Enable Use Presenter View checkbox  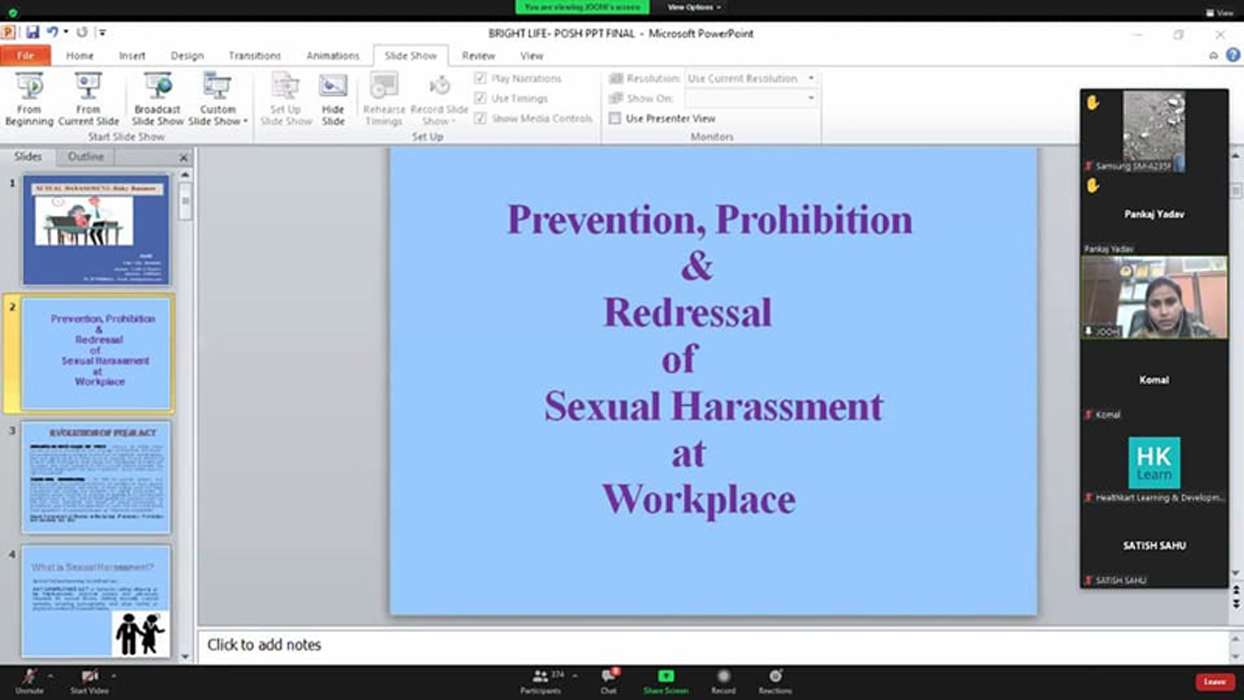[615, 118]
